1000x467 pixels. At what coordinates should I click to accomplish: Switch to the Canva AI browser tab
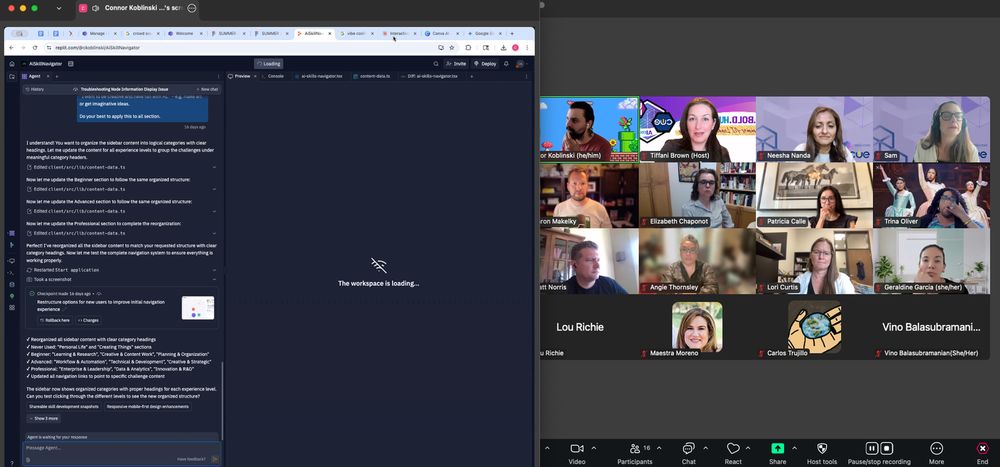(x=441, y=33)
